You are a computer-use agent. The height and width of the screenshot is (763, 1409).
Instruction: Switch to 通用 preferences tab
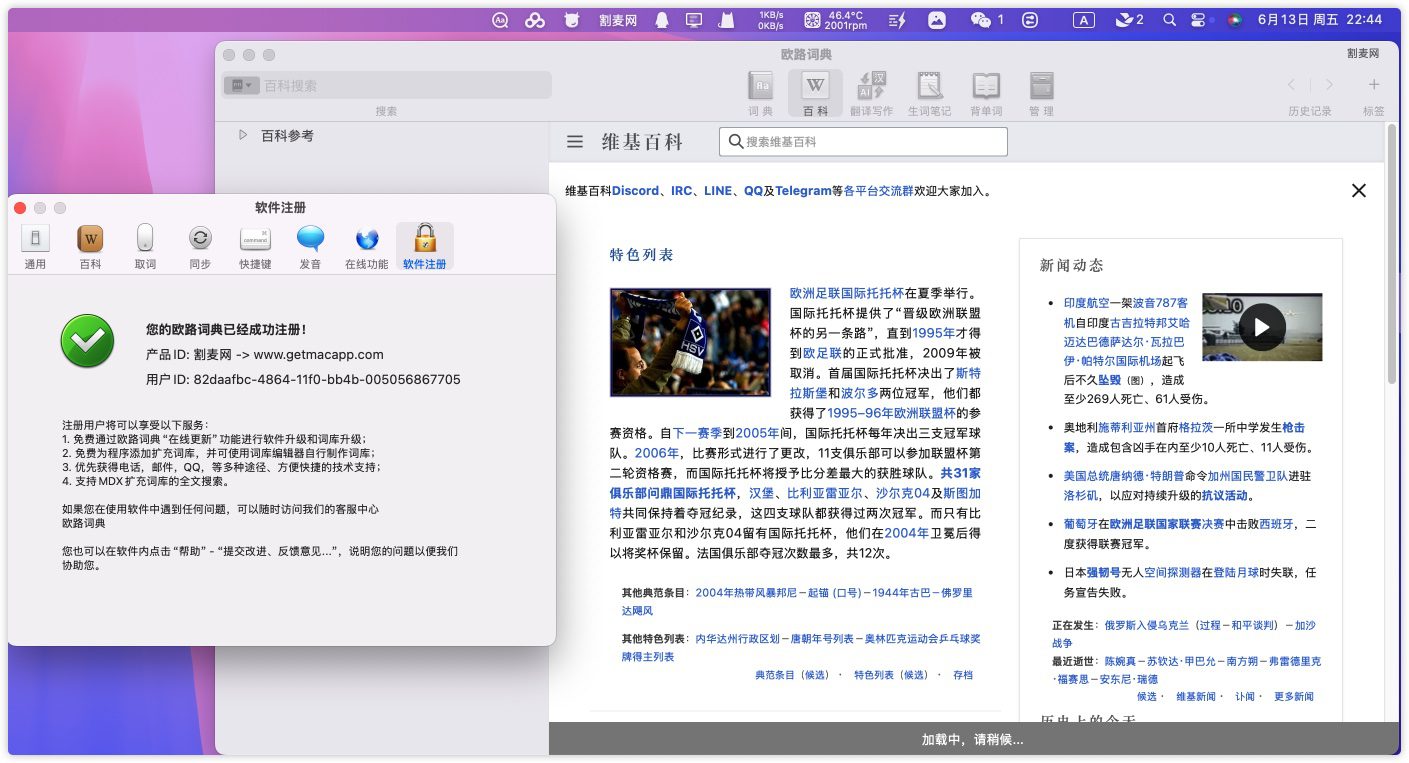point(35,247)
